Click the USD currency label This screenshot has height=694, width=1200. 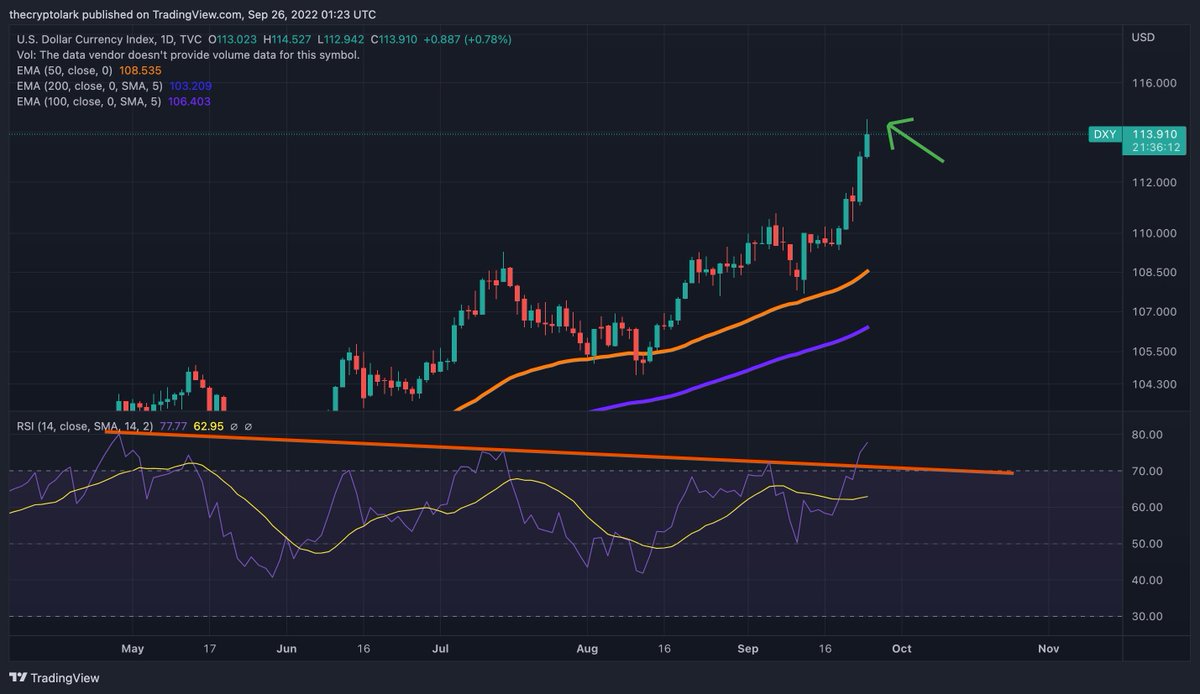(1144, 37)
